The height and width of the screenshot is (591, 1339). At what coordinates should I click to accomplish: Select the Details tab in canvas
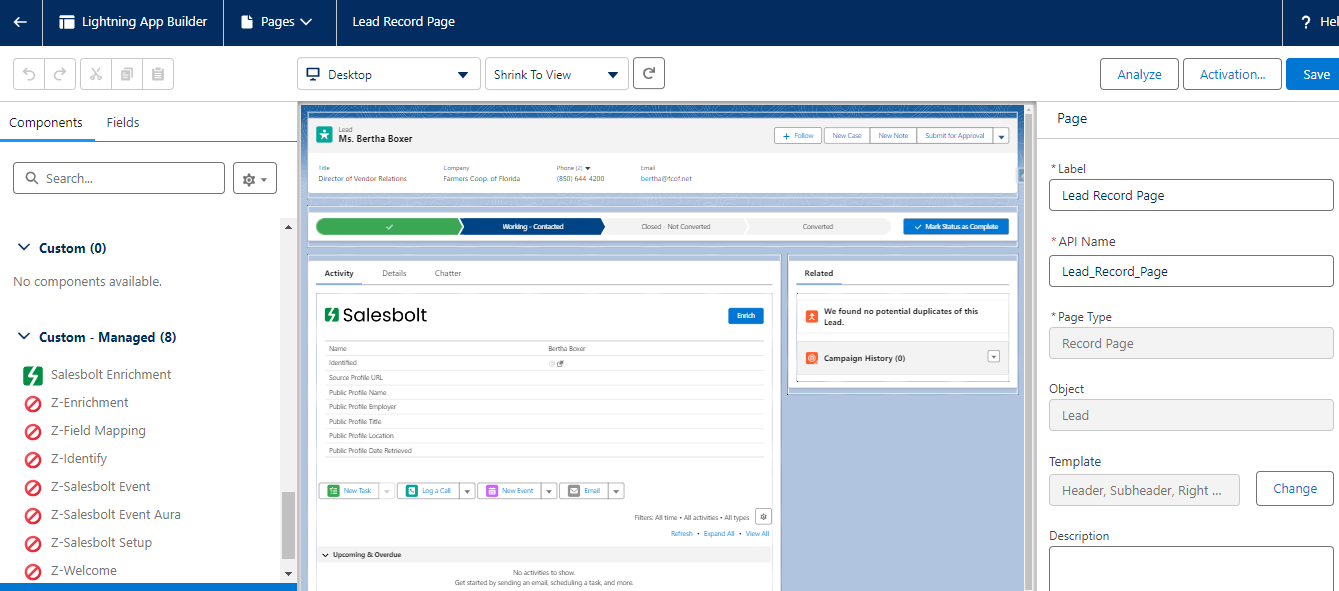pos(394,273)
